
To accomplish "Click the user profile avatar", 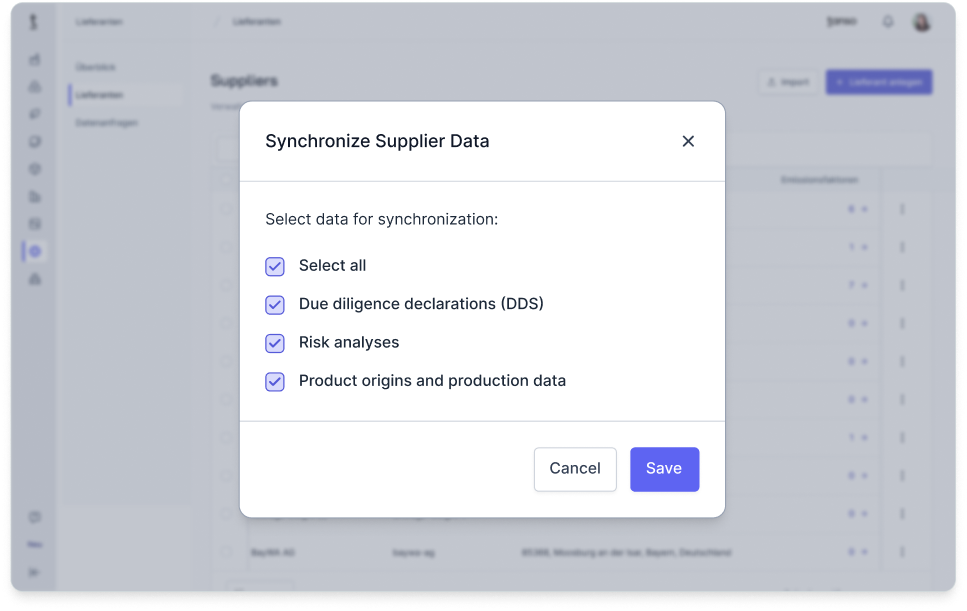I will 921,22.
